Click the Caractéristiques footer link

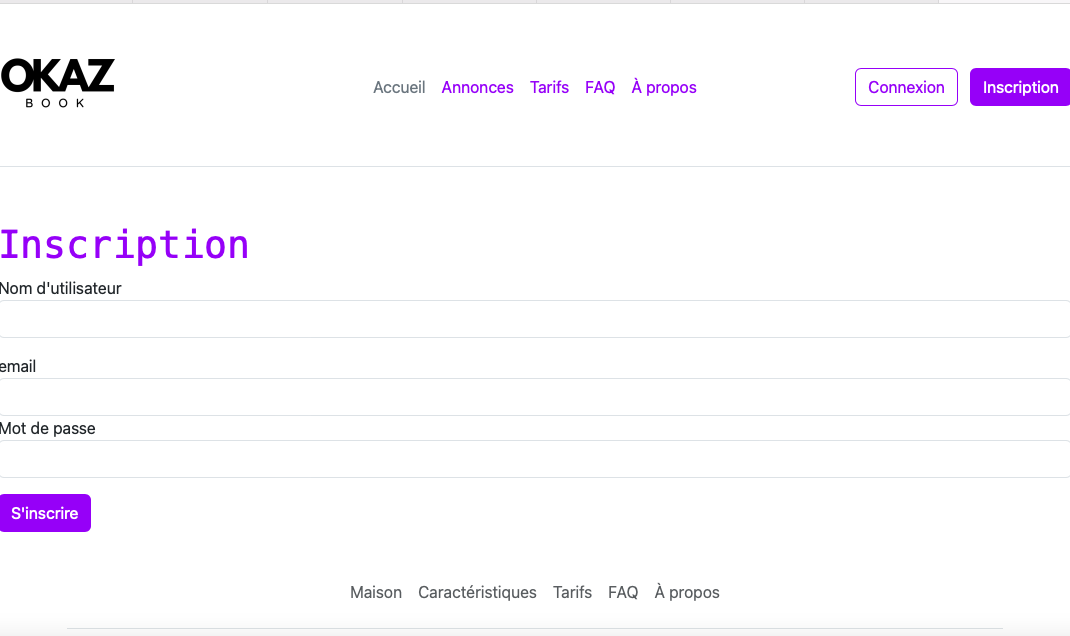(477, 592)
